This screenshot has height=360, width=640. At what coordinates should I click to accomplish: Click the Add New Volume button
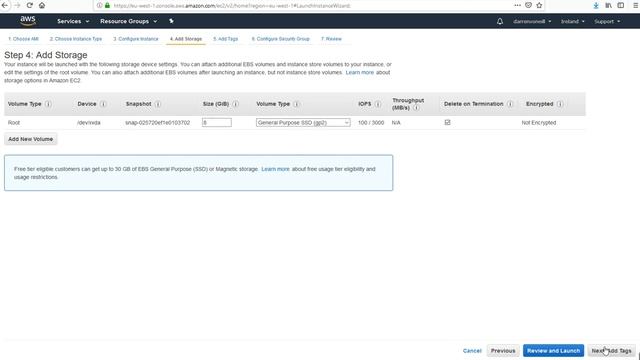[31, 139]
